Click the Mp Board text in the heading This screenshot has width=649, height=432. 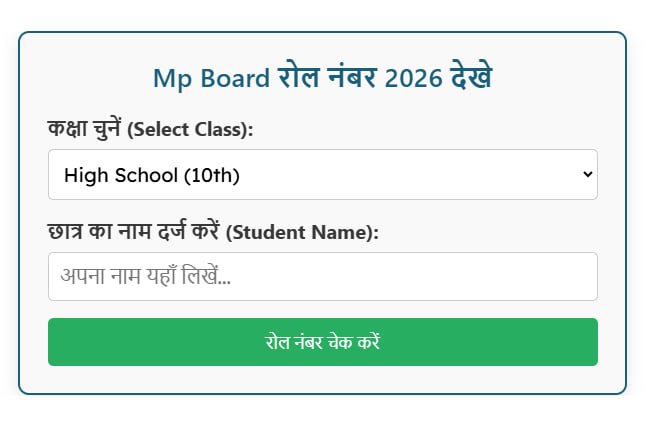(x=210, y=78)
